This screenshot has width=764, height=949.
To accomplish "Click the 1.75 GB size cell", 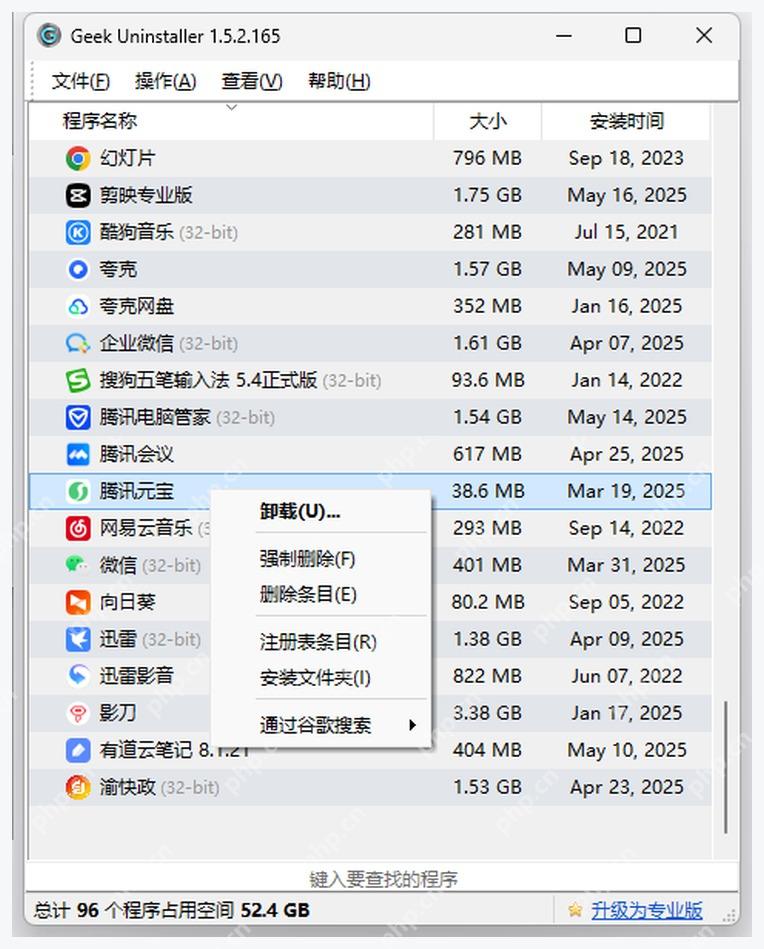I will coord(488,195).
